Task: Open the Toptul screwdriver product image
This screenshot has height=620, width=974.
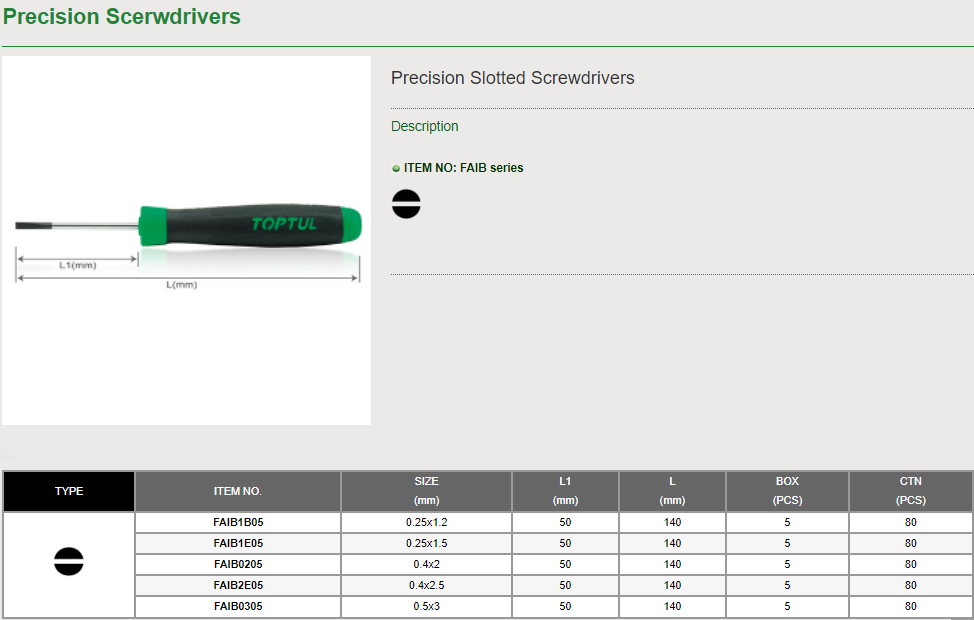Action: [x=186, y=240]
